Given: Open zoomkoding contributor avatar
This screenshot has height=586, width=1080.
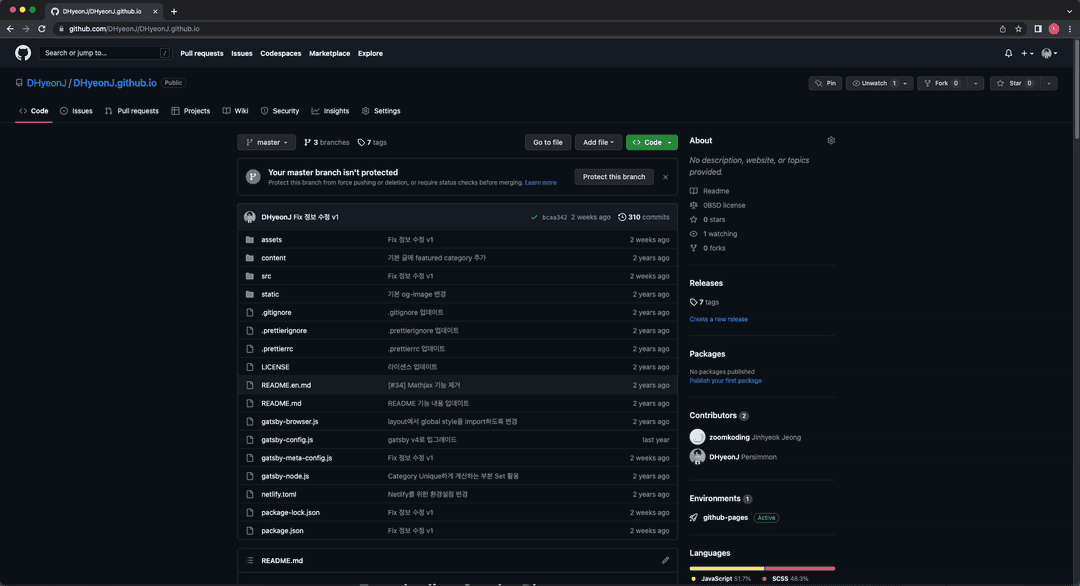Looking at the screenshot, I should (x=697, y=437).
